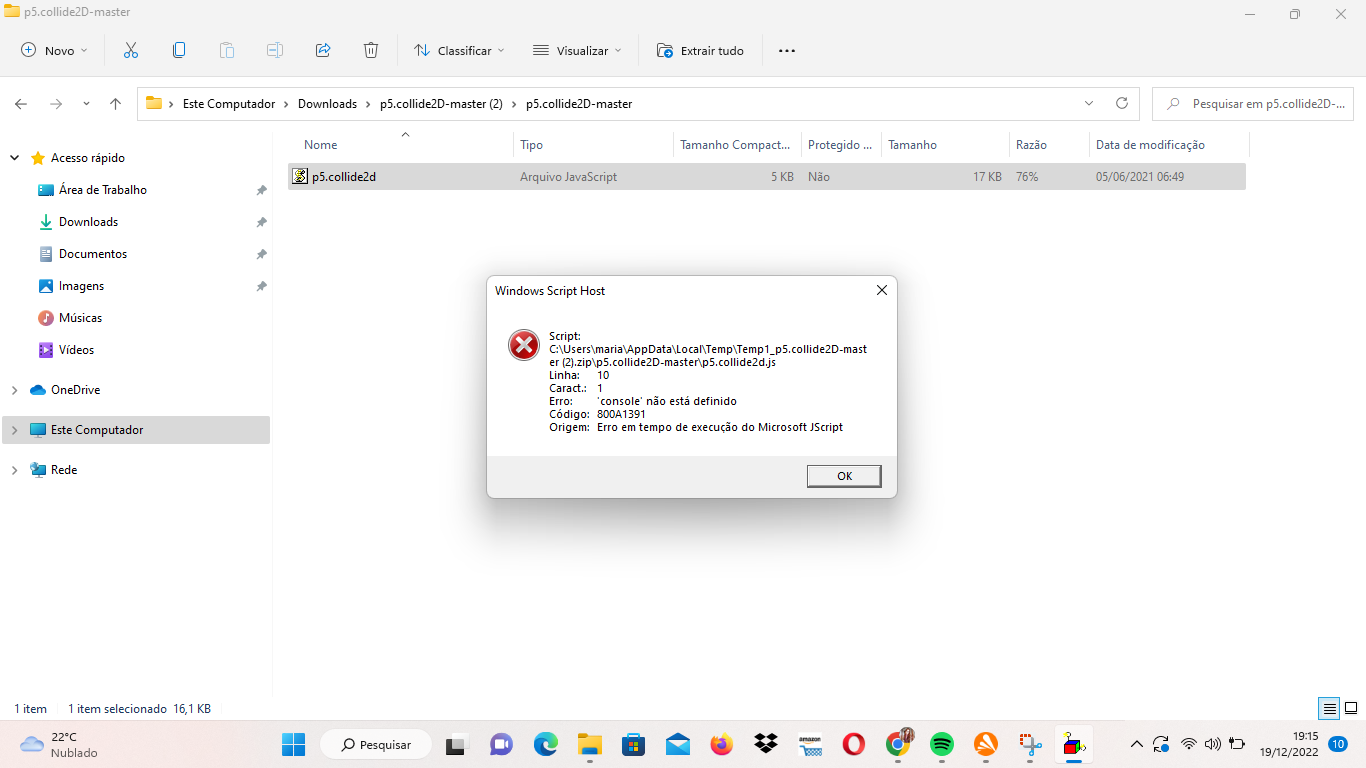Open the weather widget showing 22°C
The height and width of the screenshot is (768, 1366).
click(x=60, y=744)
